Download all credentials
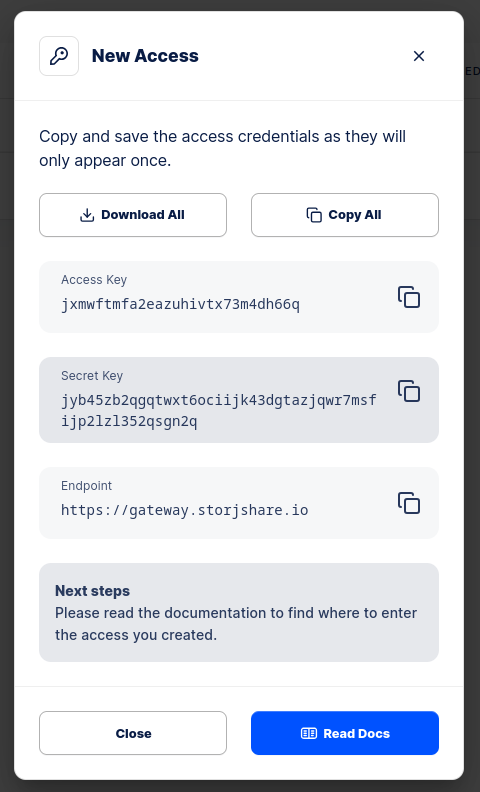Image resolution: width=480 pixels, height=792 pixels. coord(133,215)
